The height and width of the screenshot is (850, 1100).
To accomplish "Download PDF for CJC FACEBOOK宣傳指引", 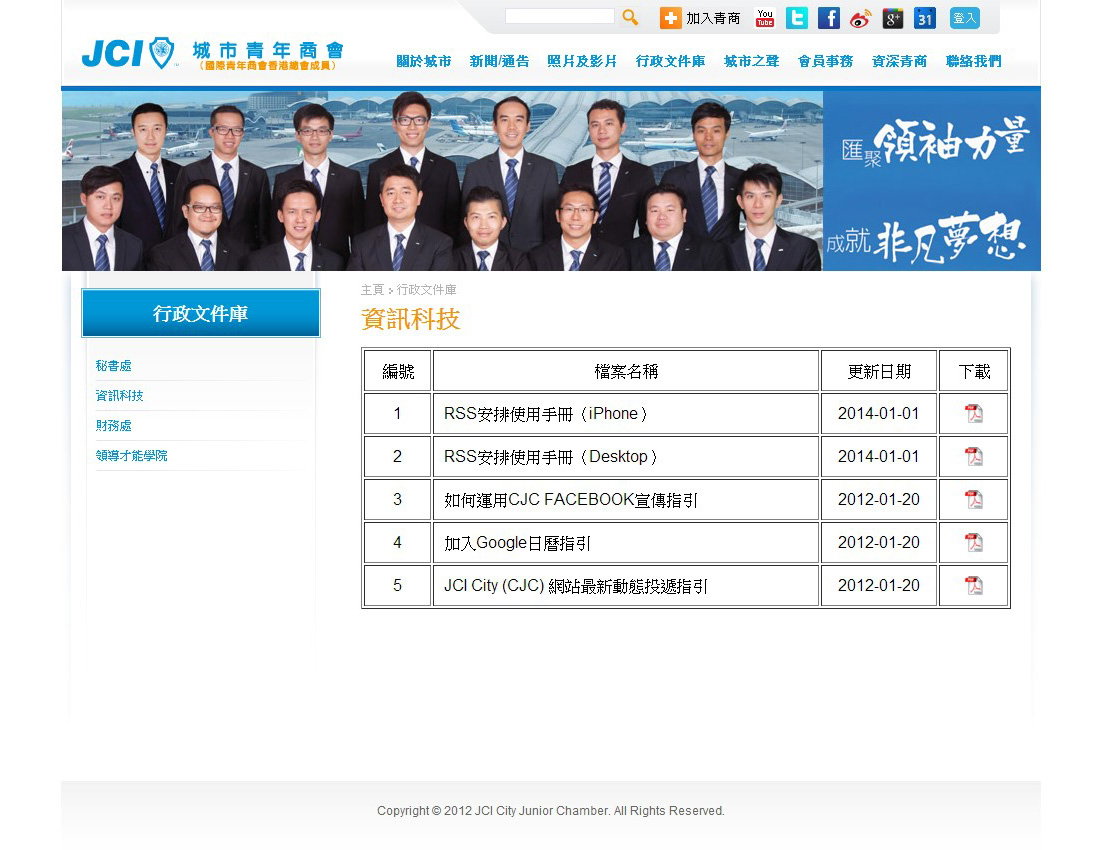I will [x=974, y=500].
